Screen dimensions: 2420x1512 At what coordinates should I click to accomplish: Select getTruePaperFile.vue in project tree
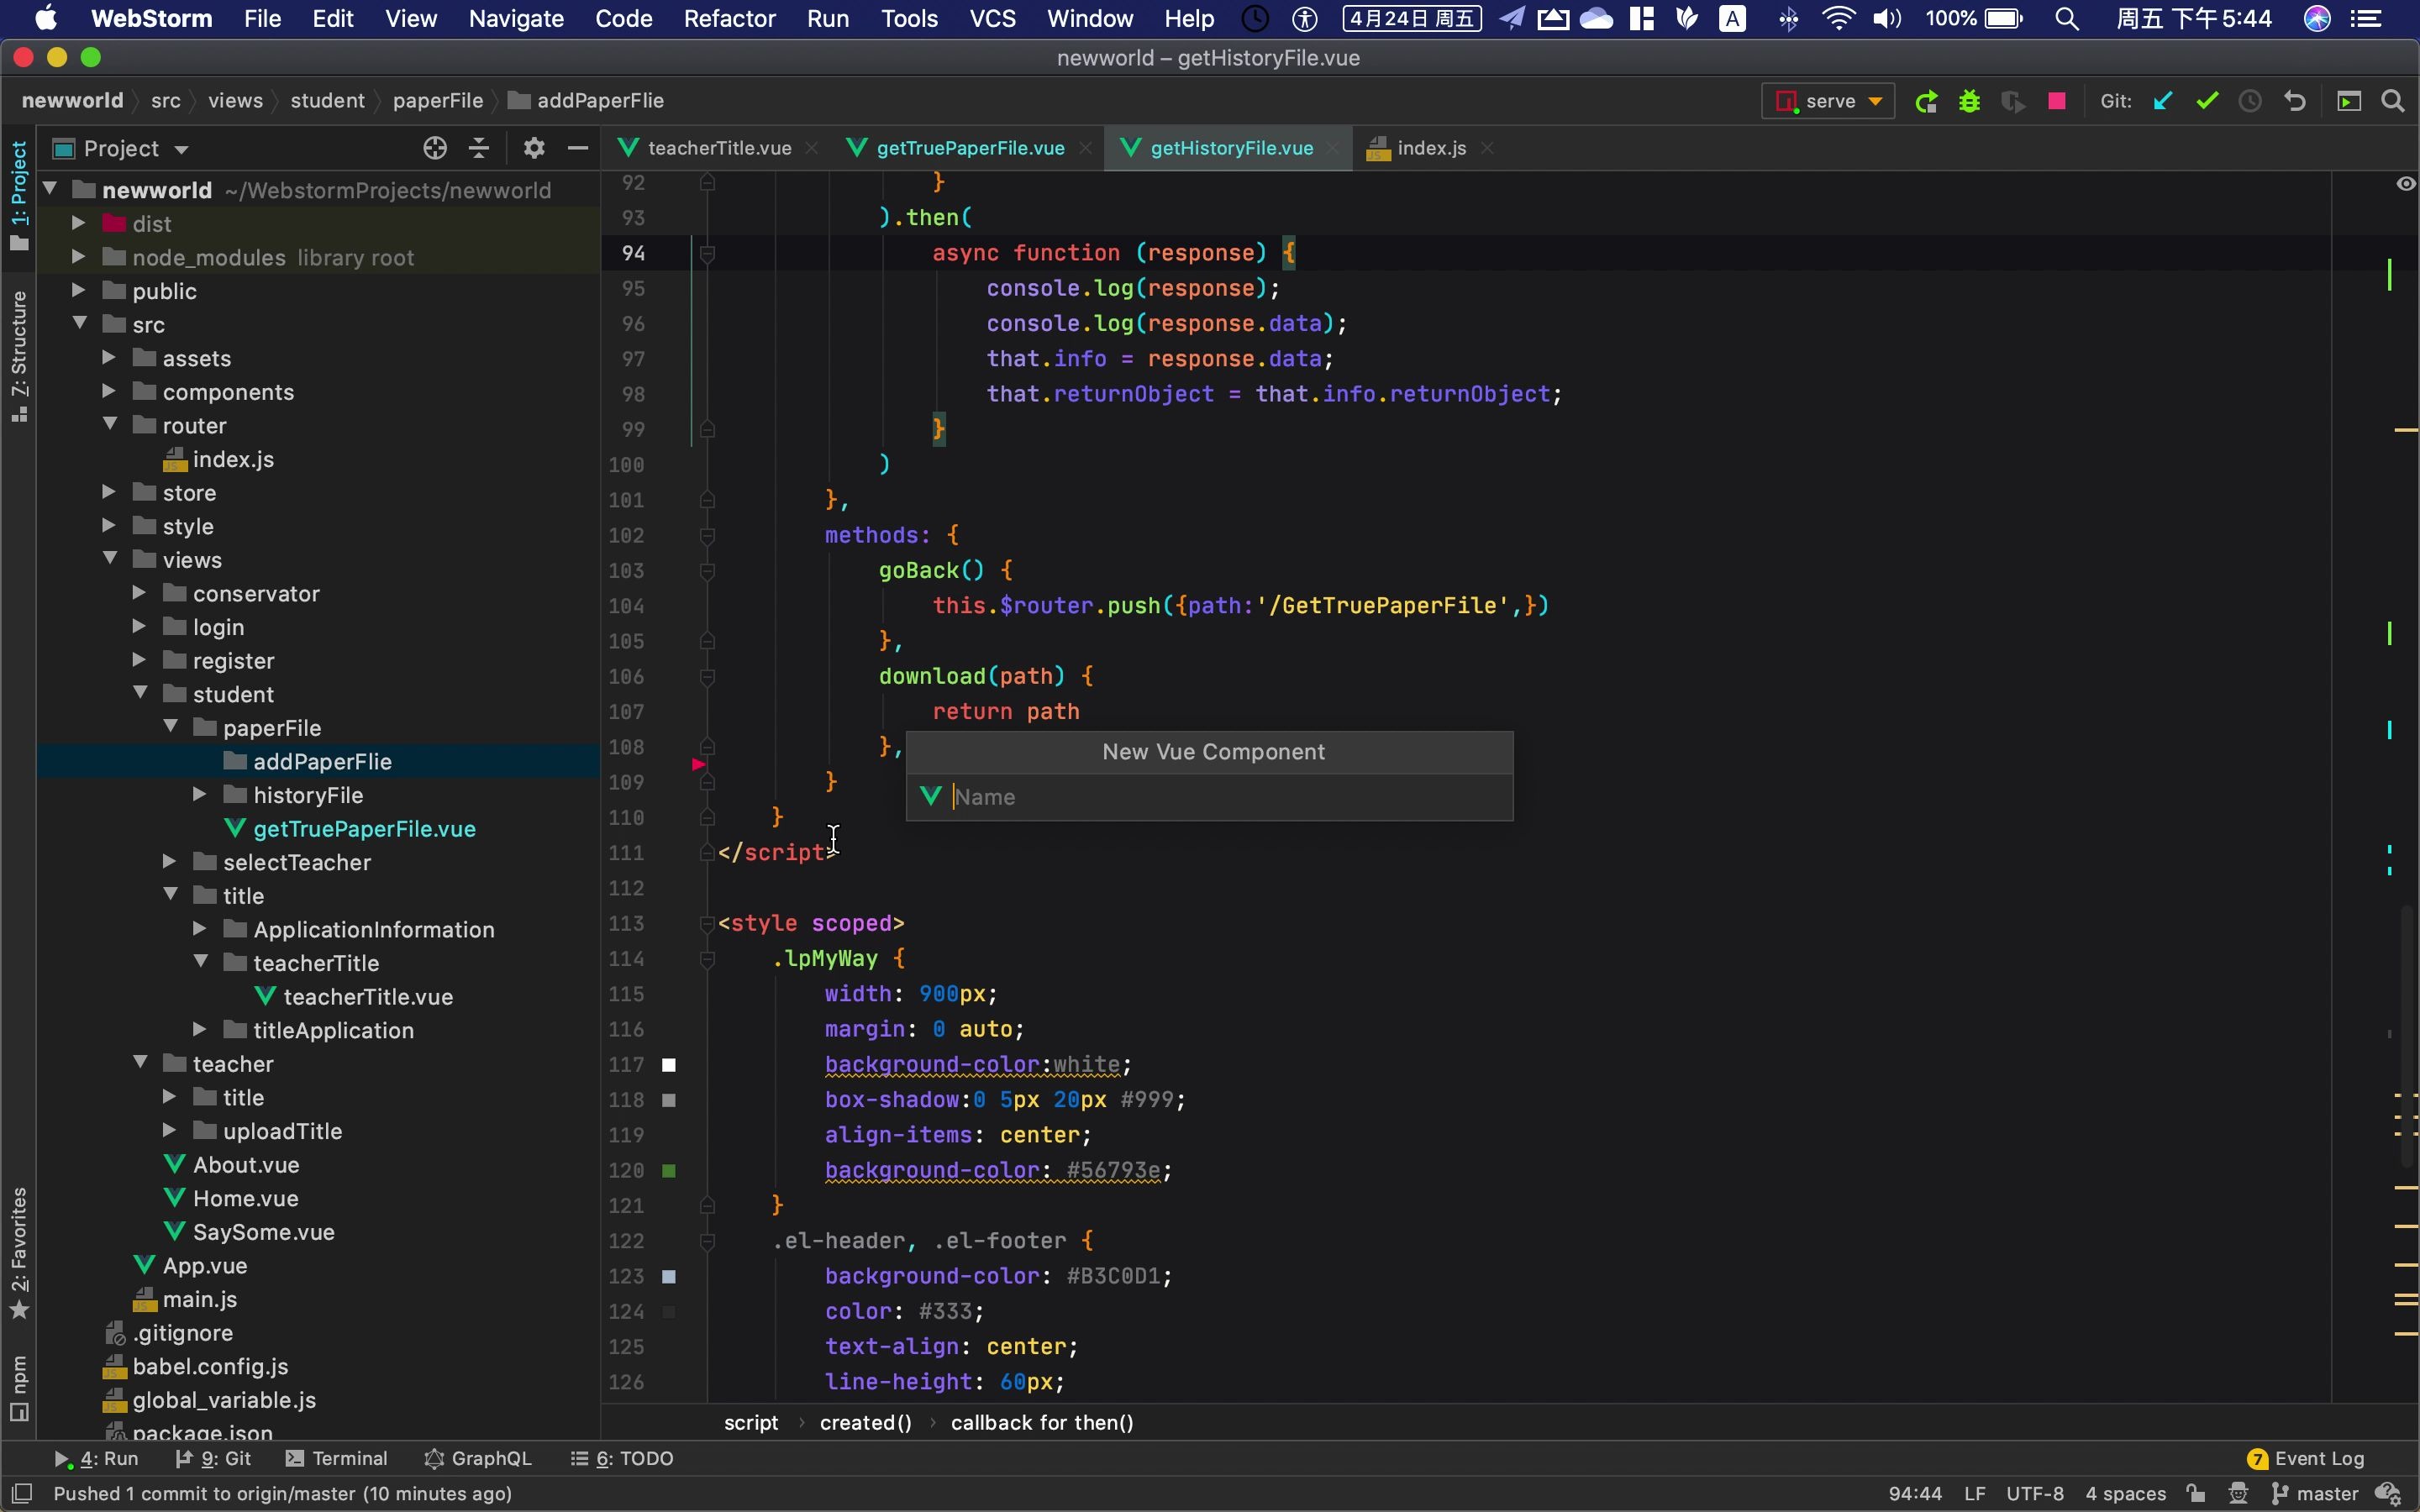tap(364, 829)
